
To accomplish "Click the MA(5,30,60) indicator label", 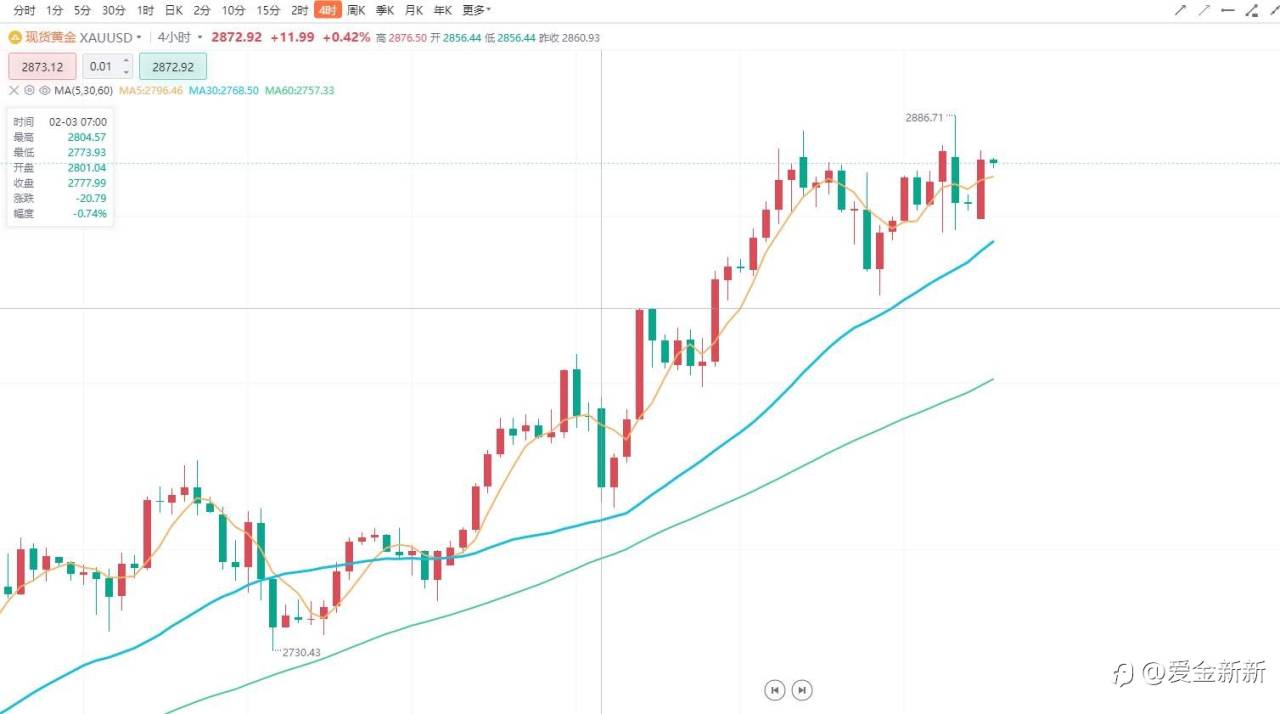I will coord(84,90).
